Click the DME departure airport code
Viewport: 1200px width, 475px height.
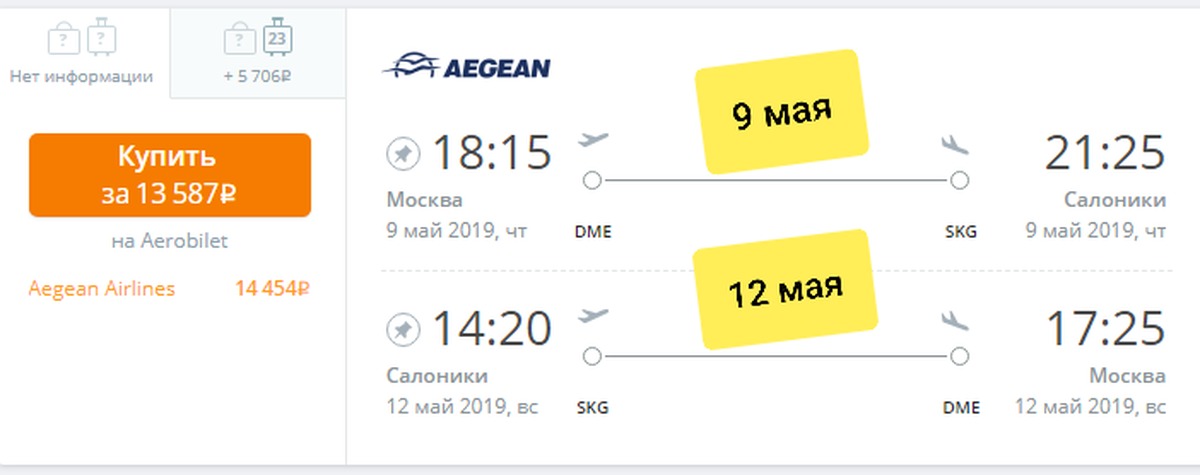(593, 232)
